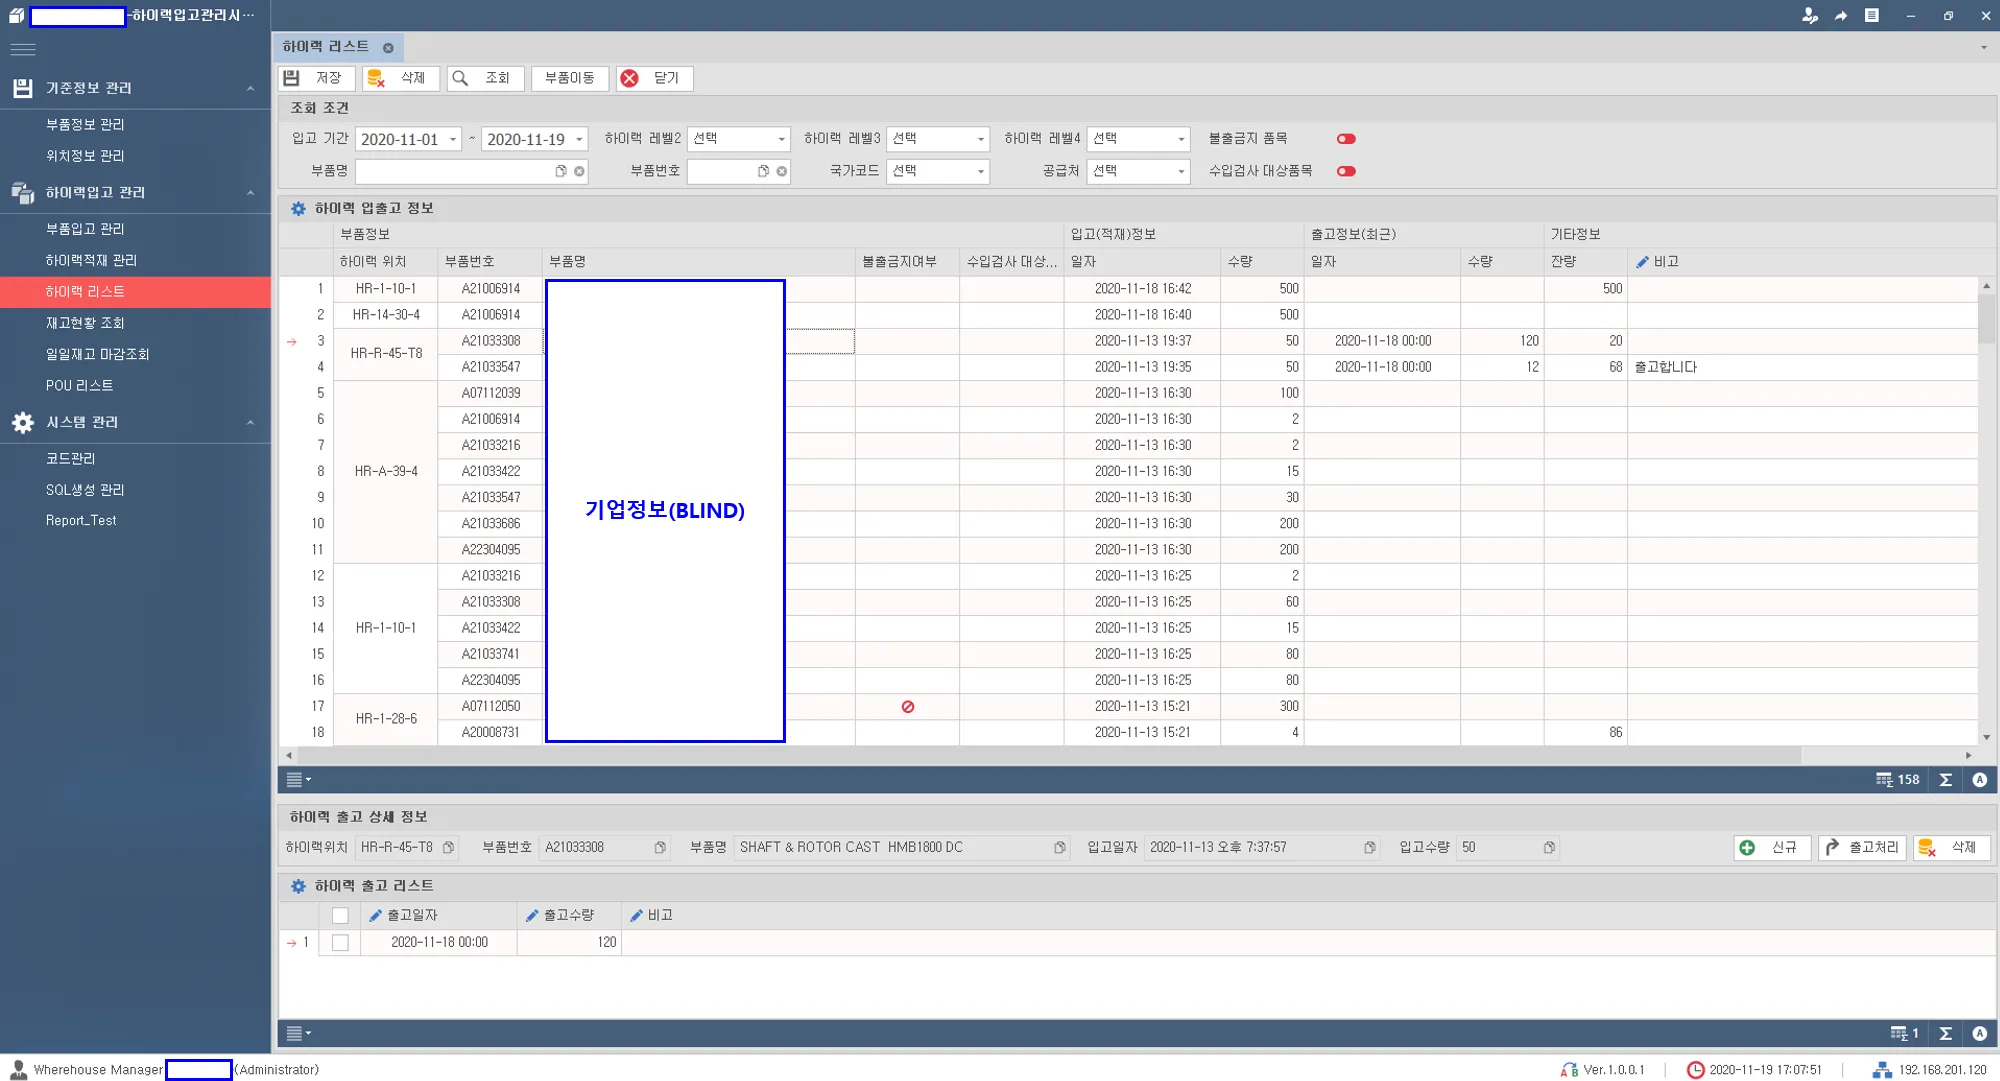Click the share arrow icon in title bar
This screenshot has height=1081, width=2000.
(1841, 15)
